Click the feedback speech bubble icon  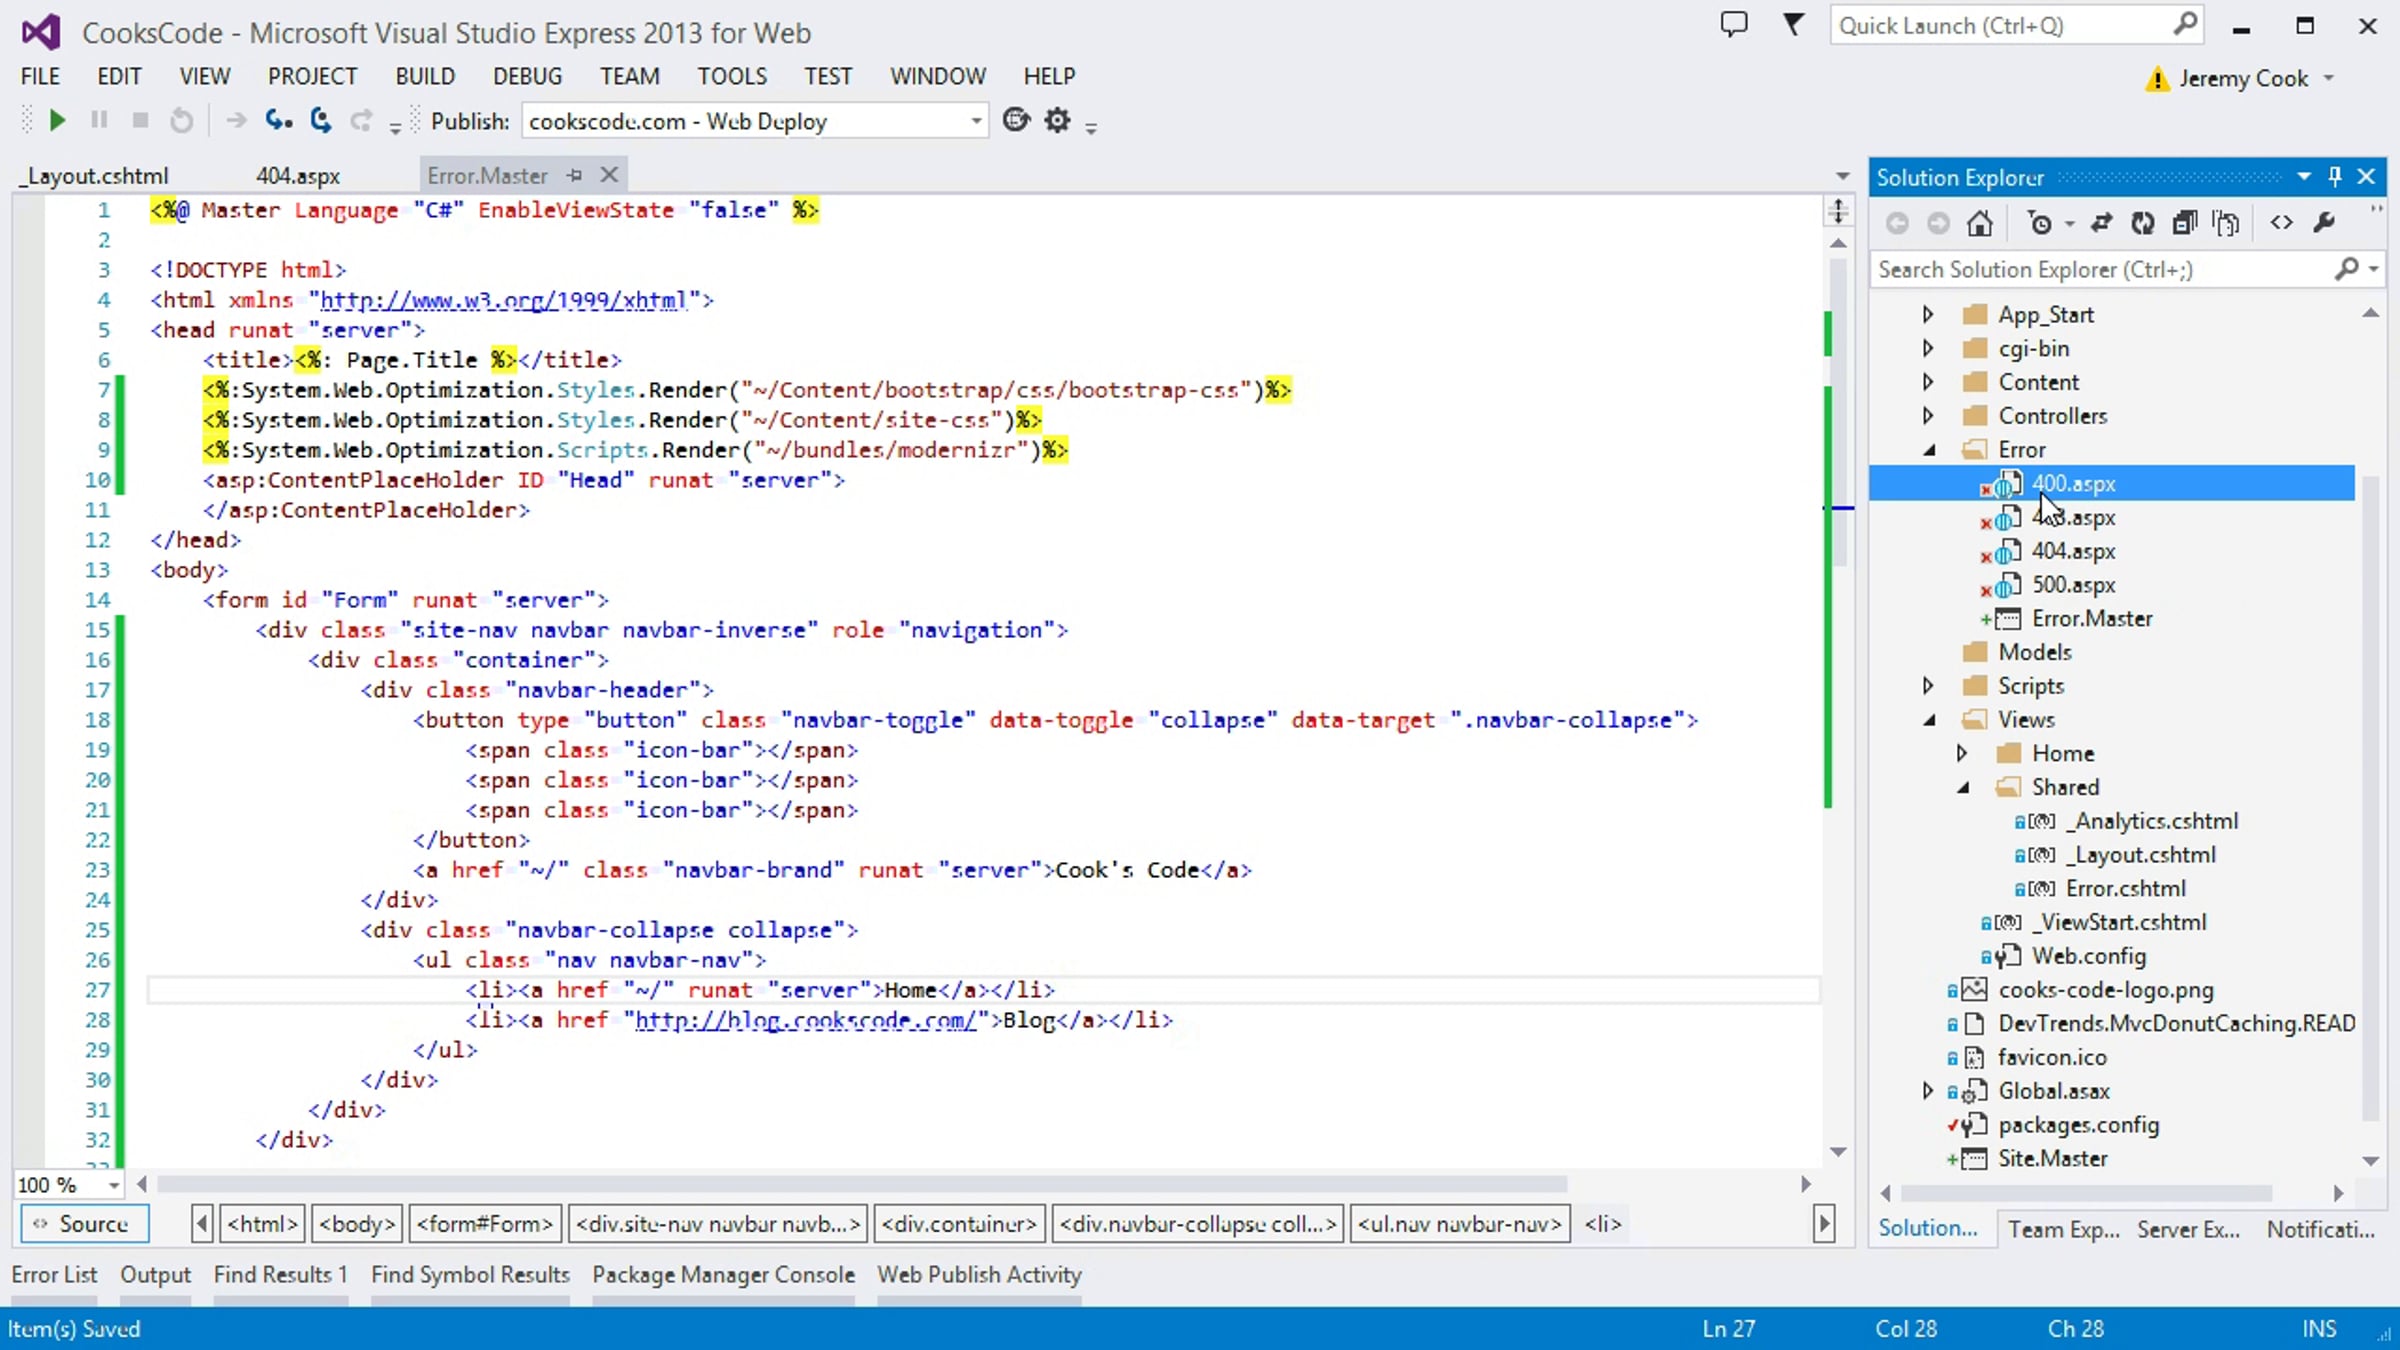(x=1734, y=24)
